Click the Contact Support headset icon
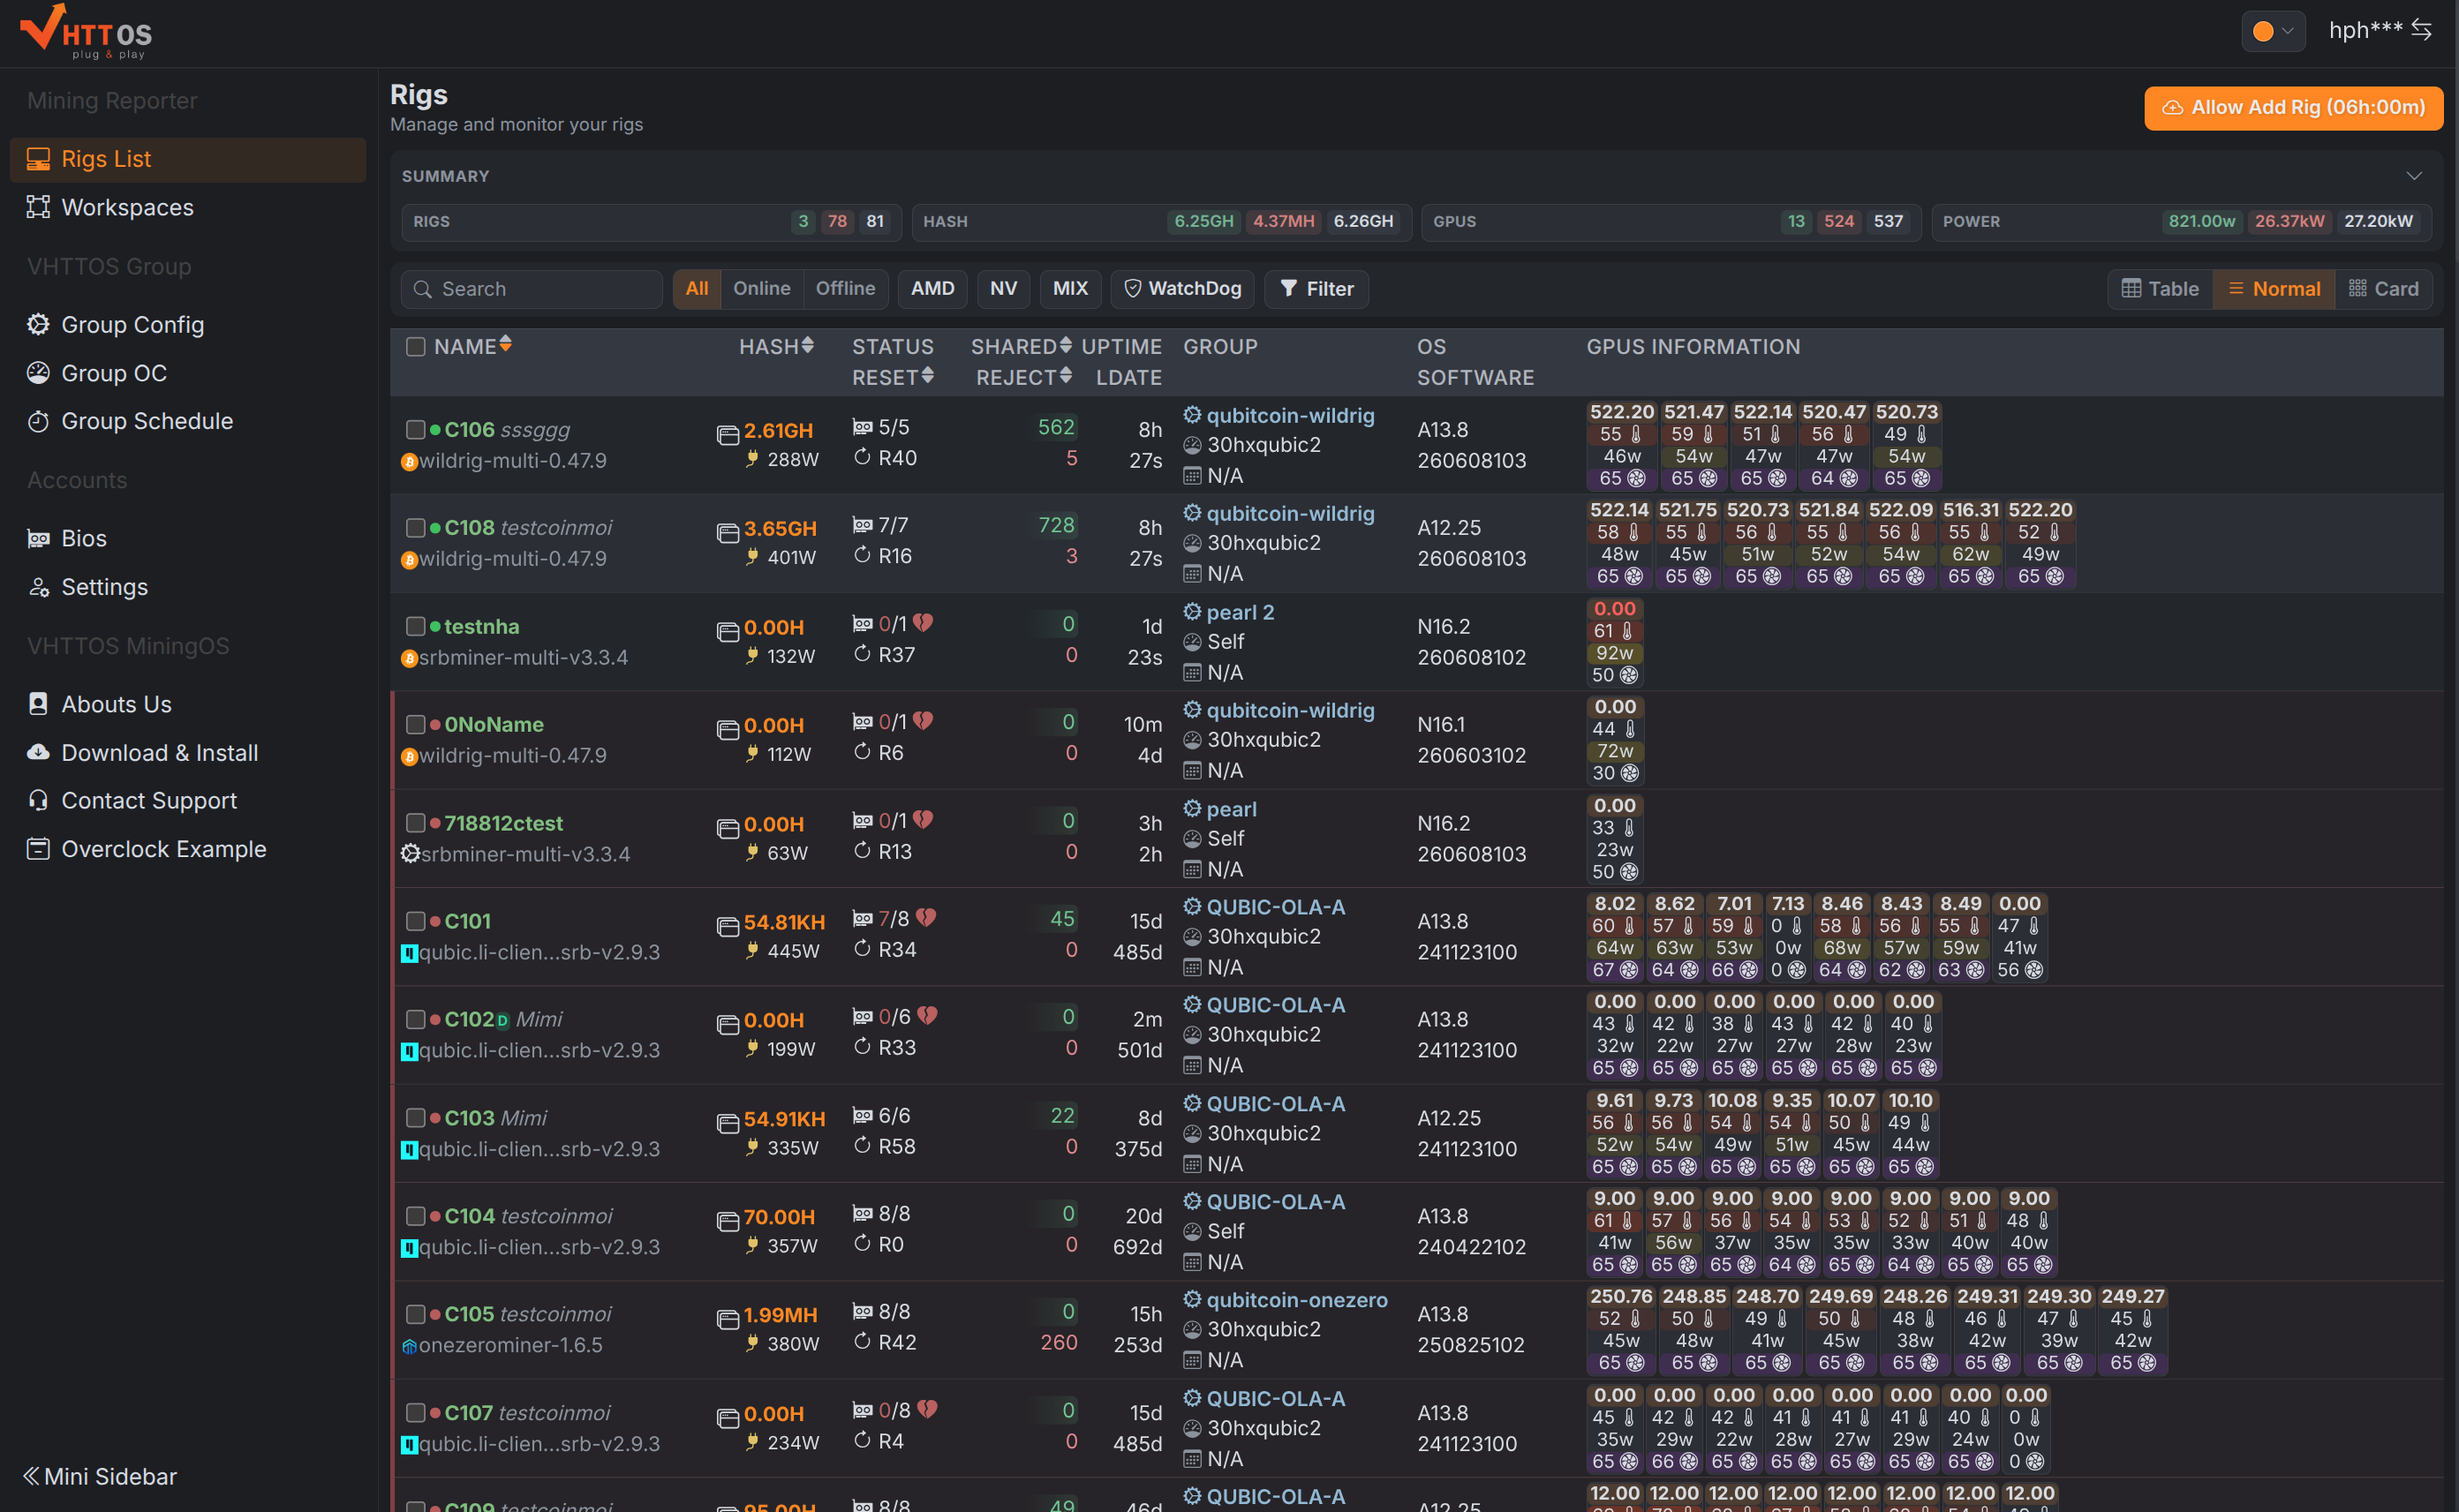The height and width of the screenshot is (1512, 2459). pos(38,800)
